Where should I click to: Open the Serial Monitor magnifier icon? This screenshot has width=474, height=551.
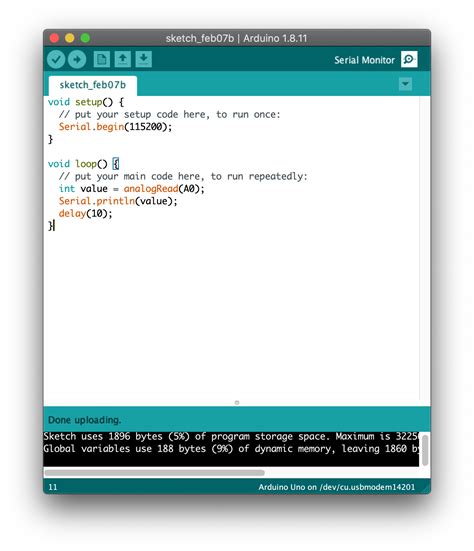pos(409,59)
